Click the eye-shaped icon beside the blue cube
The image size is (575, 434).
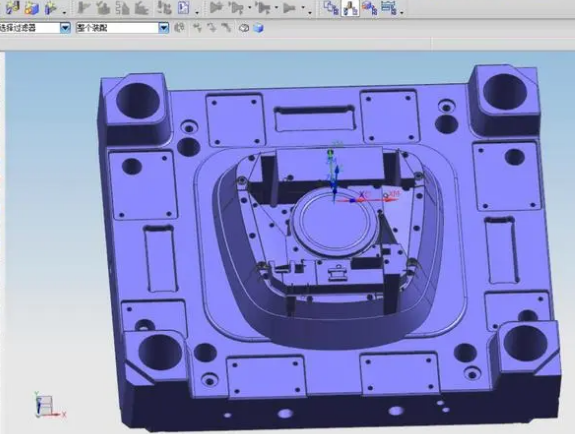pos(244,28)
